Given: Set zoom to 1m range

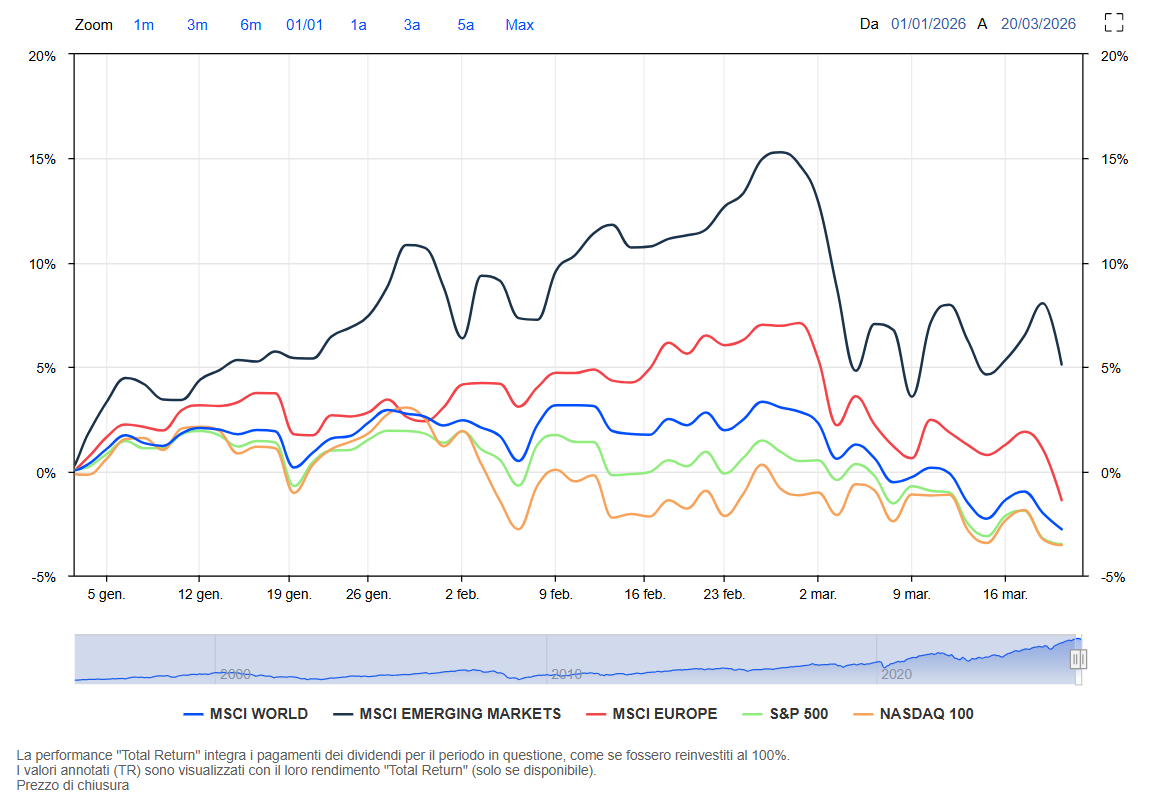Looking at the screenshot, I should click(x=144, y=24).
